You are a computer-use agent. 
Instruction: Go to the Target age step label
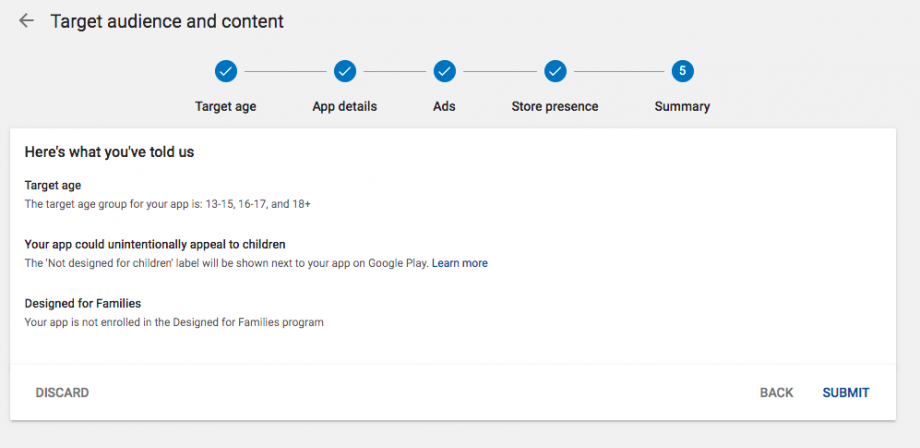[225, 106]
